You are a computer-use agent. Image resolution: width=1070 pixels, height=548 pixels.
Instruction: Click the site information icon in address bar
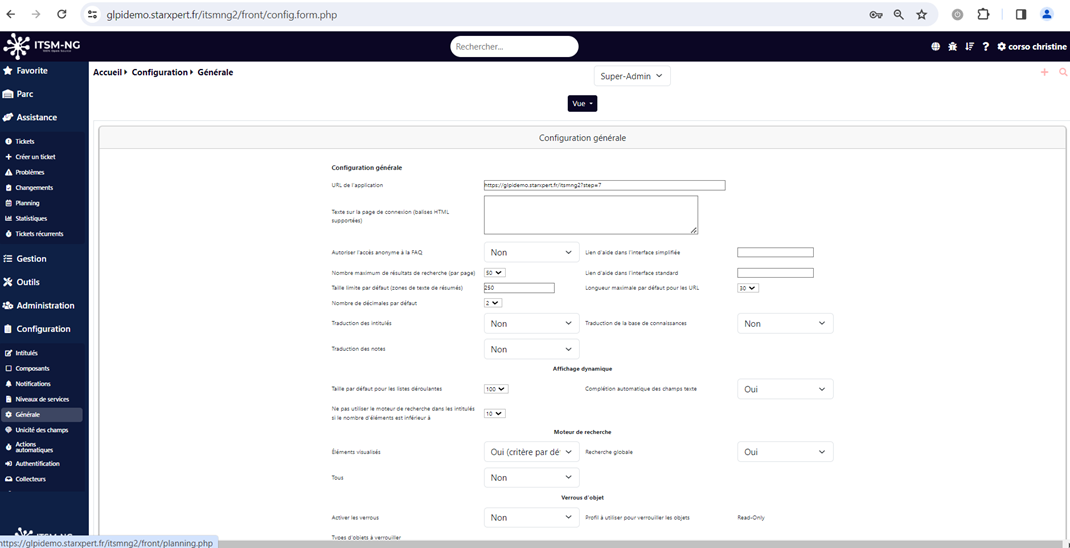pos(93,14)
